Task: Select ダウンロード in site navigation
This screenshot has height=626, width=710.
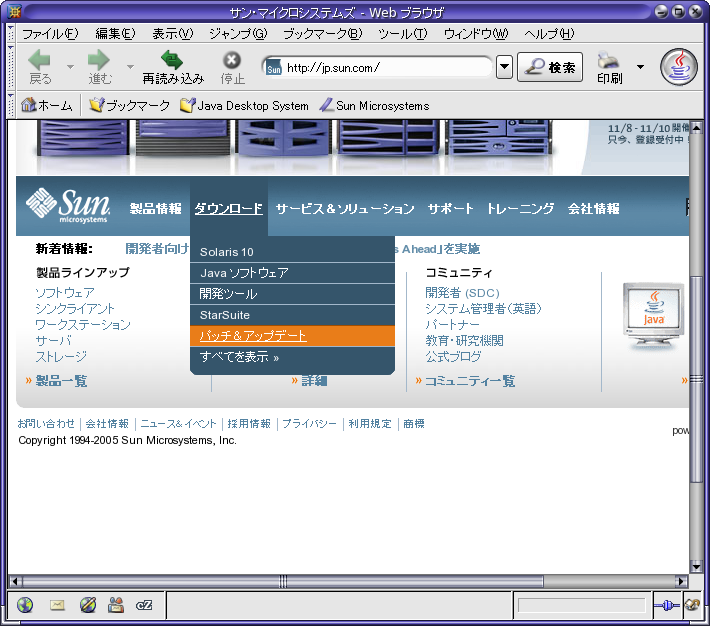Action: pyautogui.click(x=229, y=208)
